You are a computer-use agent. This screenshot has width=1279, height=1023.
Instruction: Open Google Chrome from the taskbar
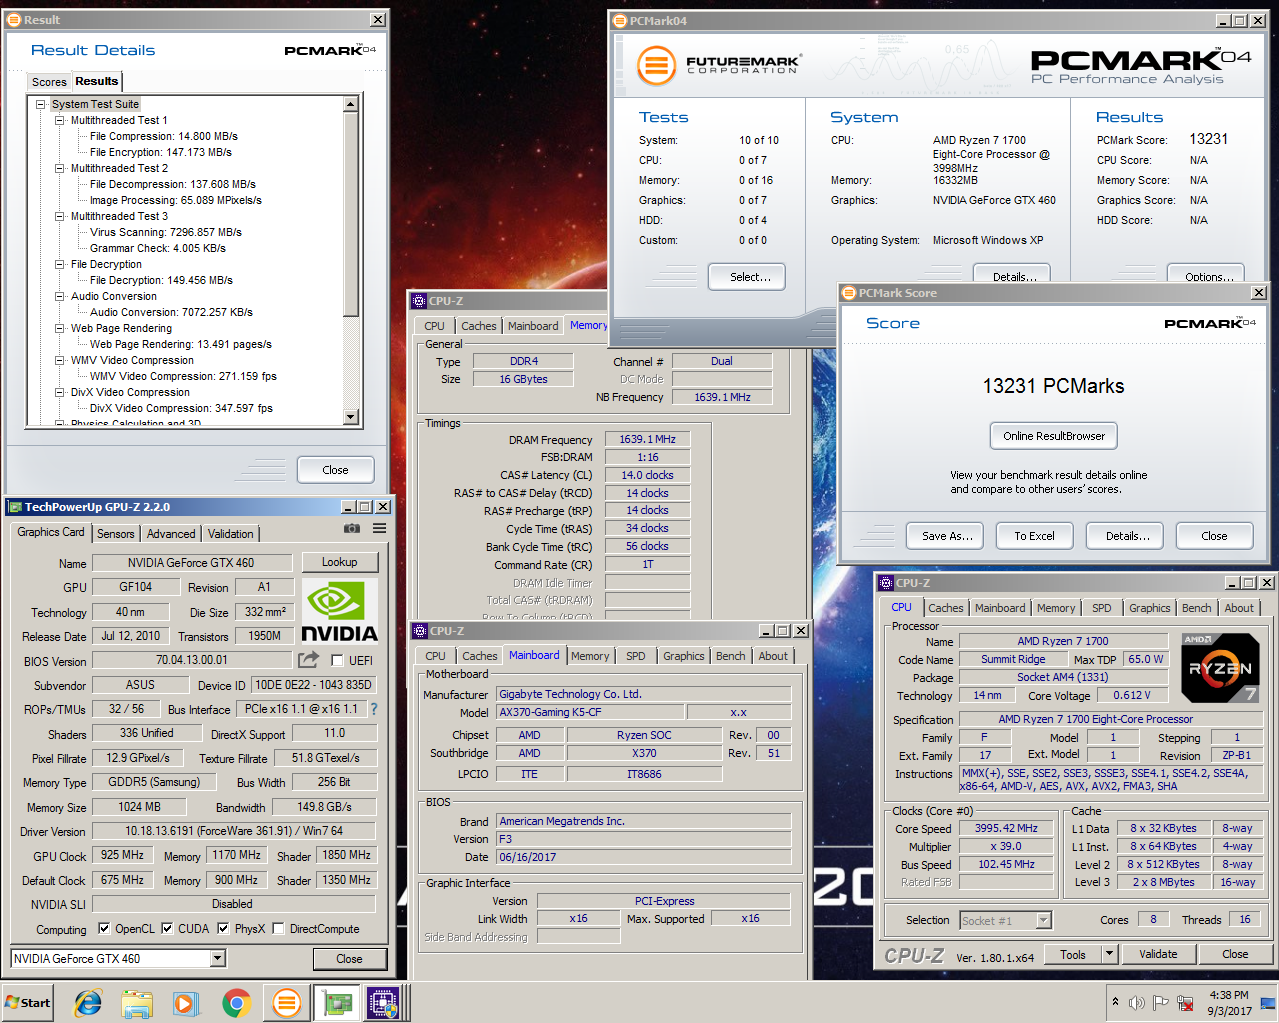236,1003
